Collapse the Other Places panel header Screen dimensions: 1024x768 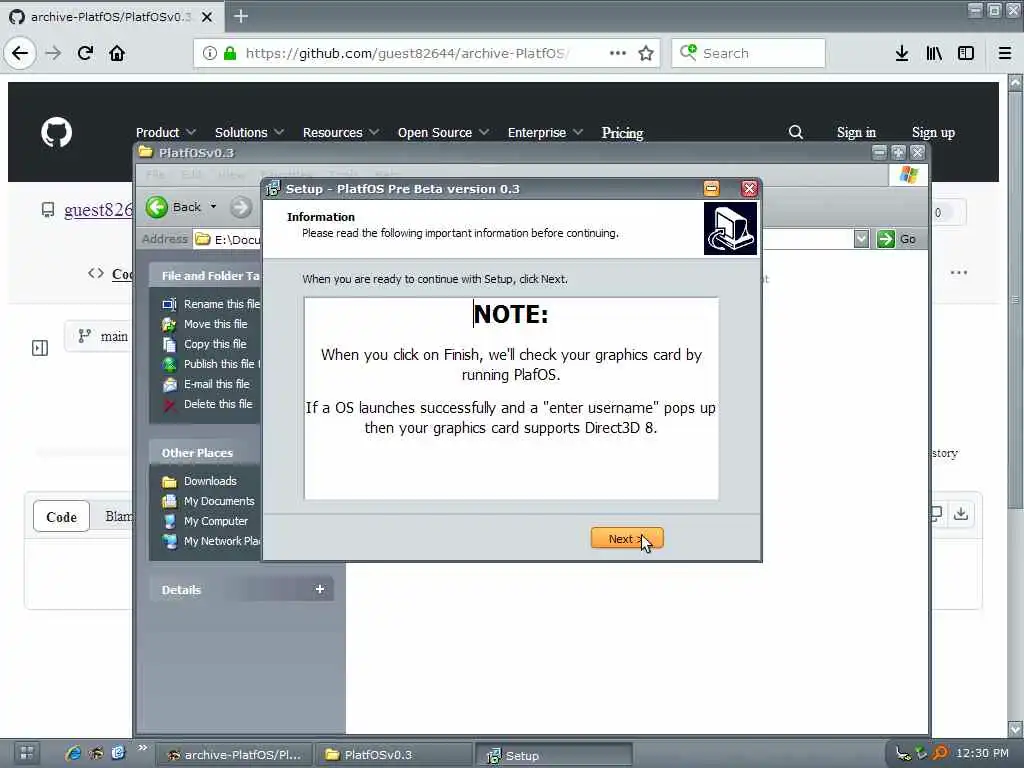204,453
